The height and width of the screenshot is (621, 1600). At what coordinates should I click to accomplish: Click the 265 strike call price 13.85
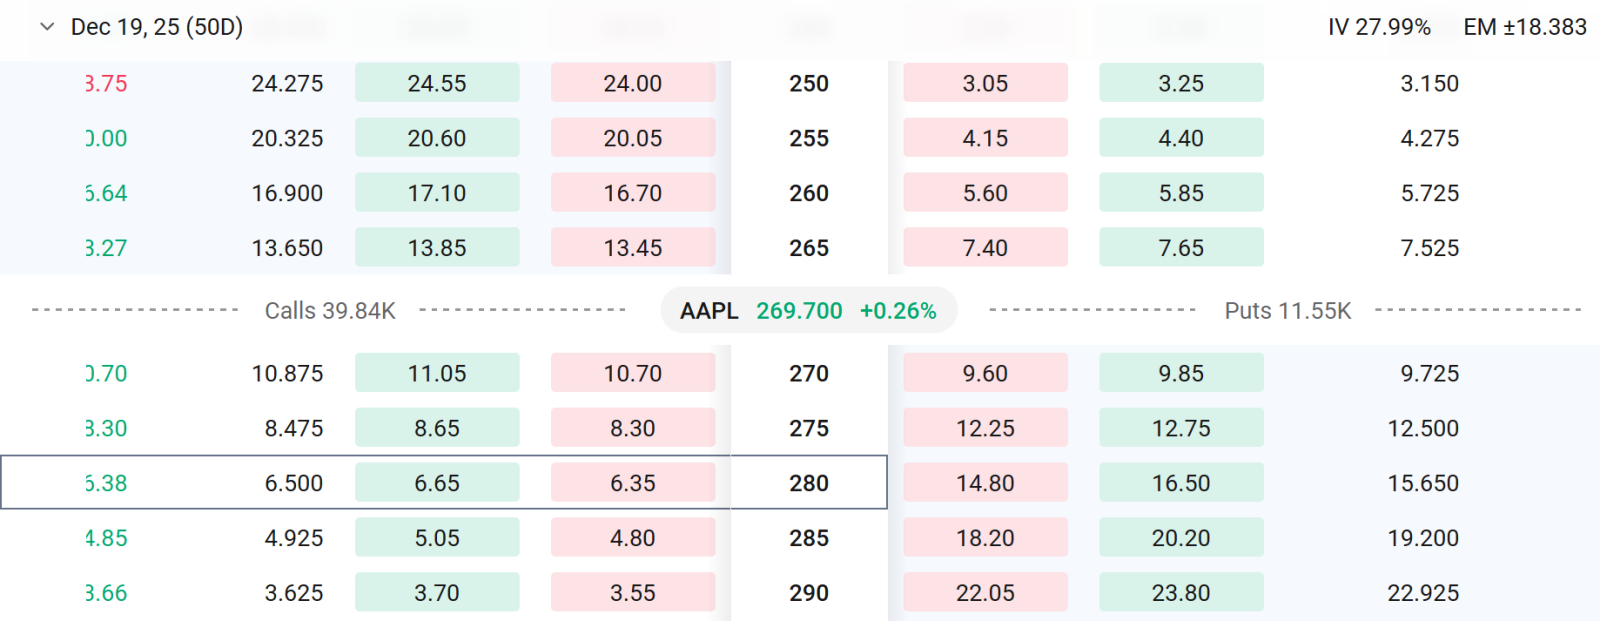point(437,248)
